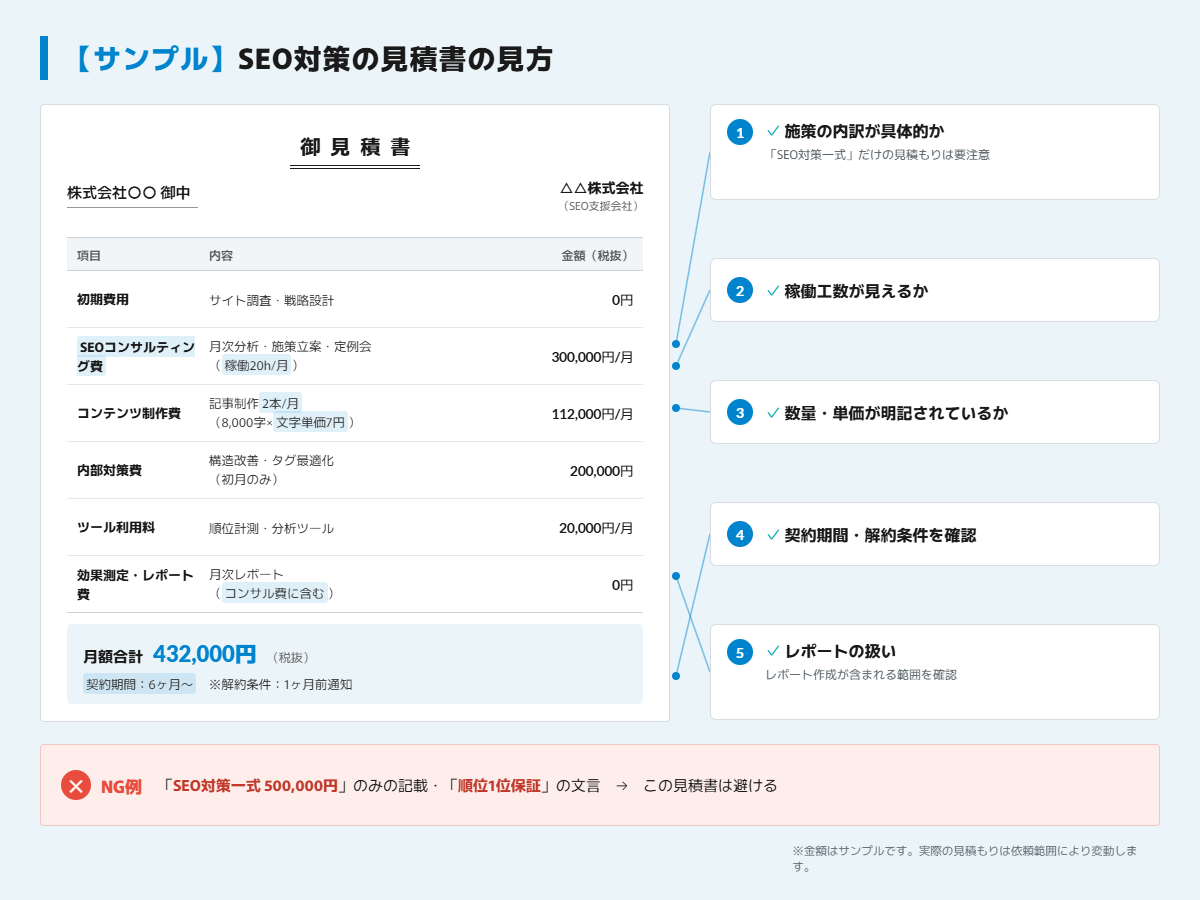Screen dimensions: 1200x900
Task: Click the 内部対策費 row label
Action: (x=109, y=470)
